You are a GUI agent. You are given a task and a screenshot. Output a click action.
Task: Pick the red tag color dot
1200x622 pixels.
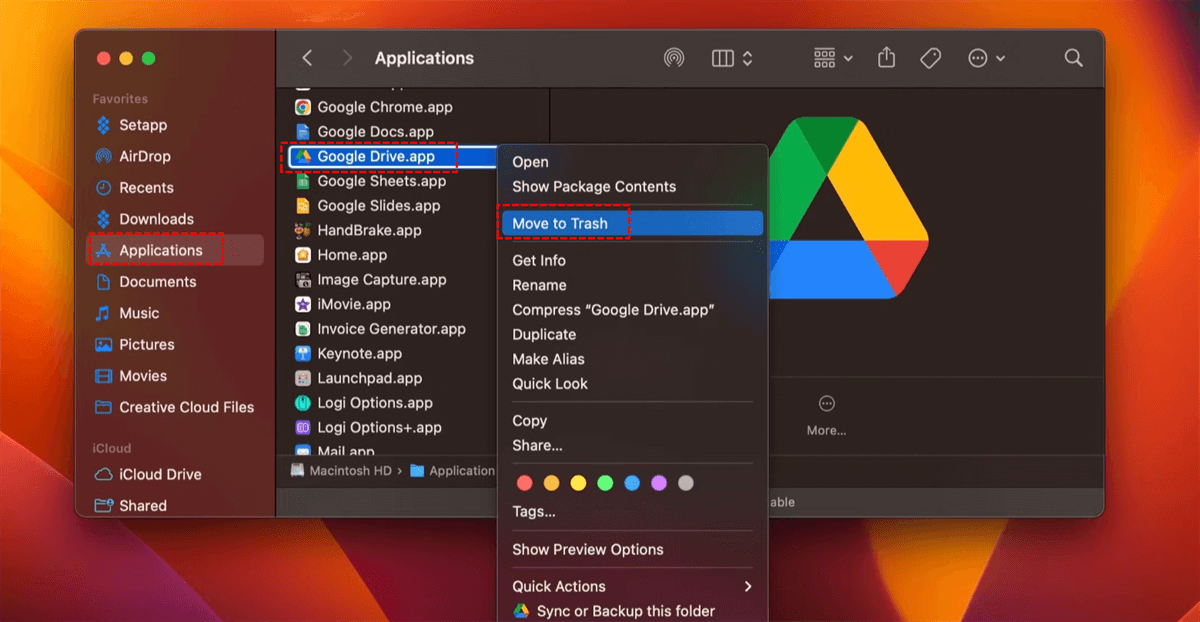524,483
